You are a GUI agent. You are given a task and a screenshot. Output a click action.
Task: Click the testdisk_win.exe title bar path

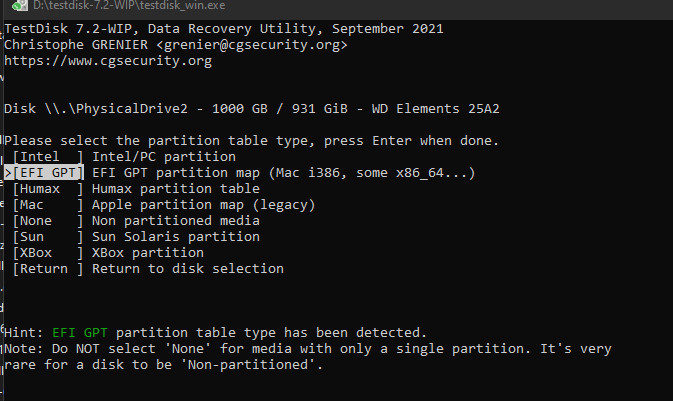point(102,8)
